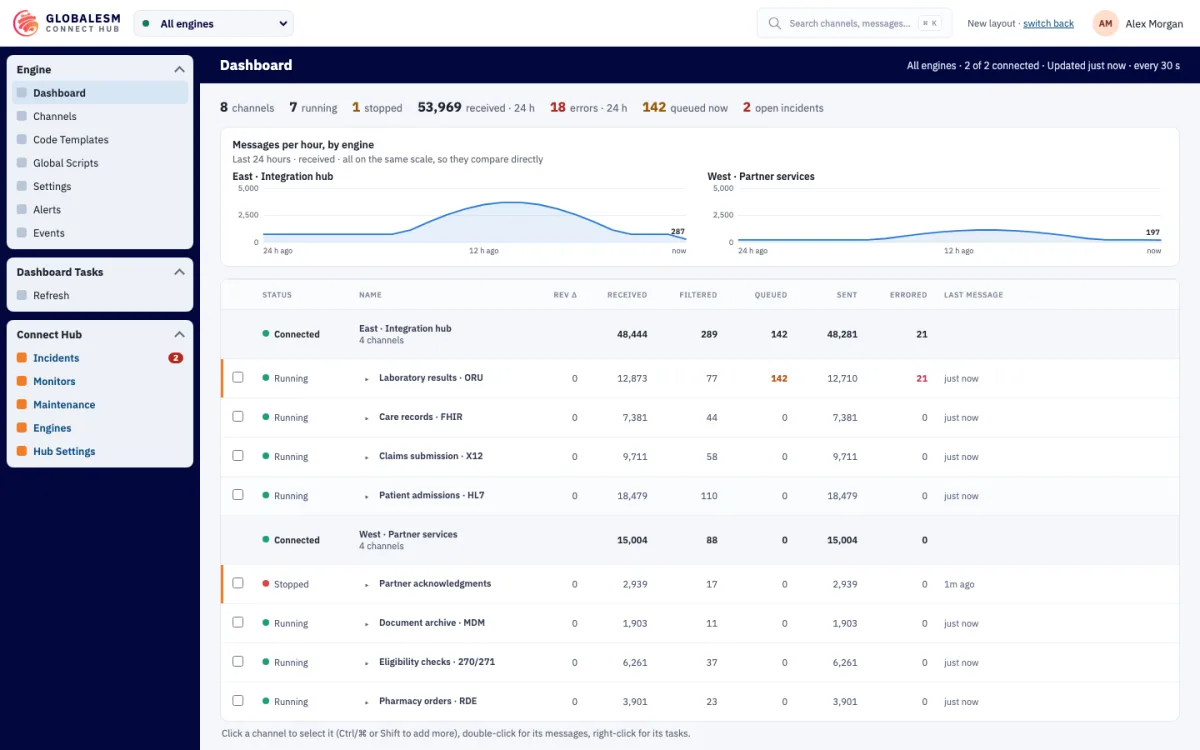Click the 2 open incidents summary
1200x750 pixels.
[x=783, y=107]
